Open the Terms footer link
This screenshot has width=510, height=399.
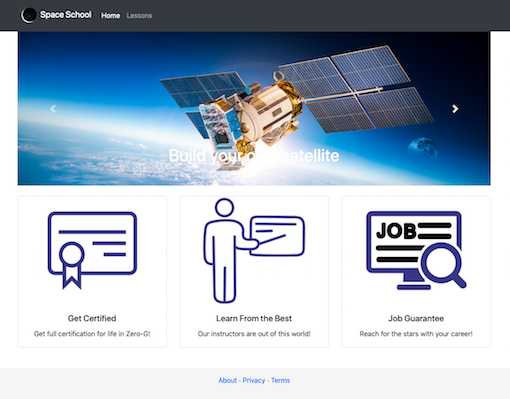point(280,380)
